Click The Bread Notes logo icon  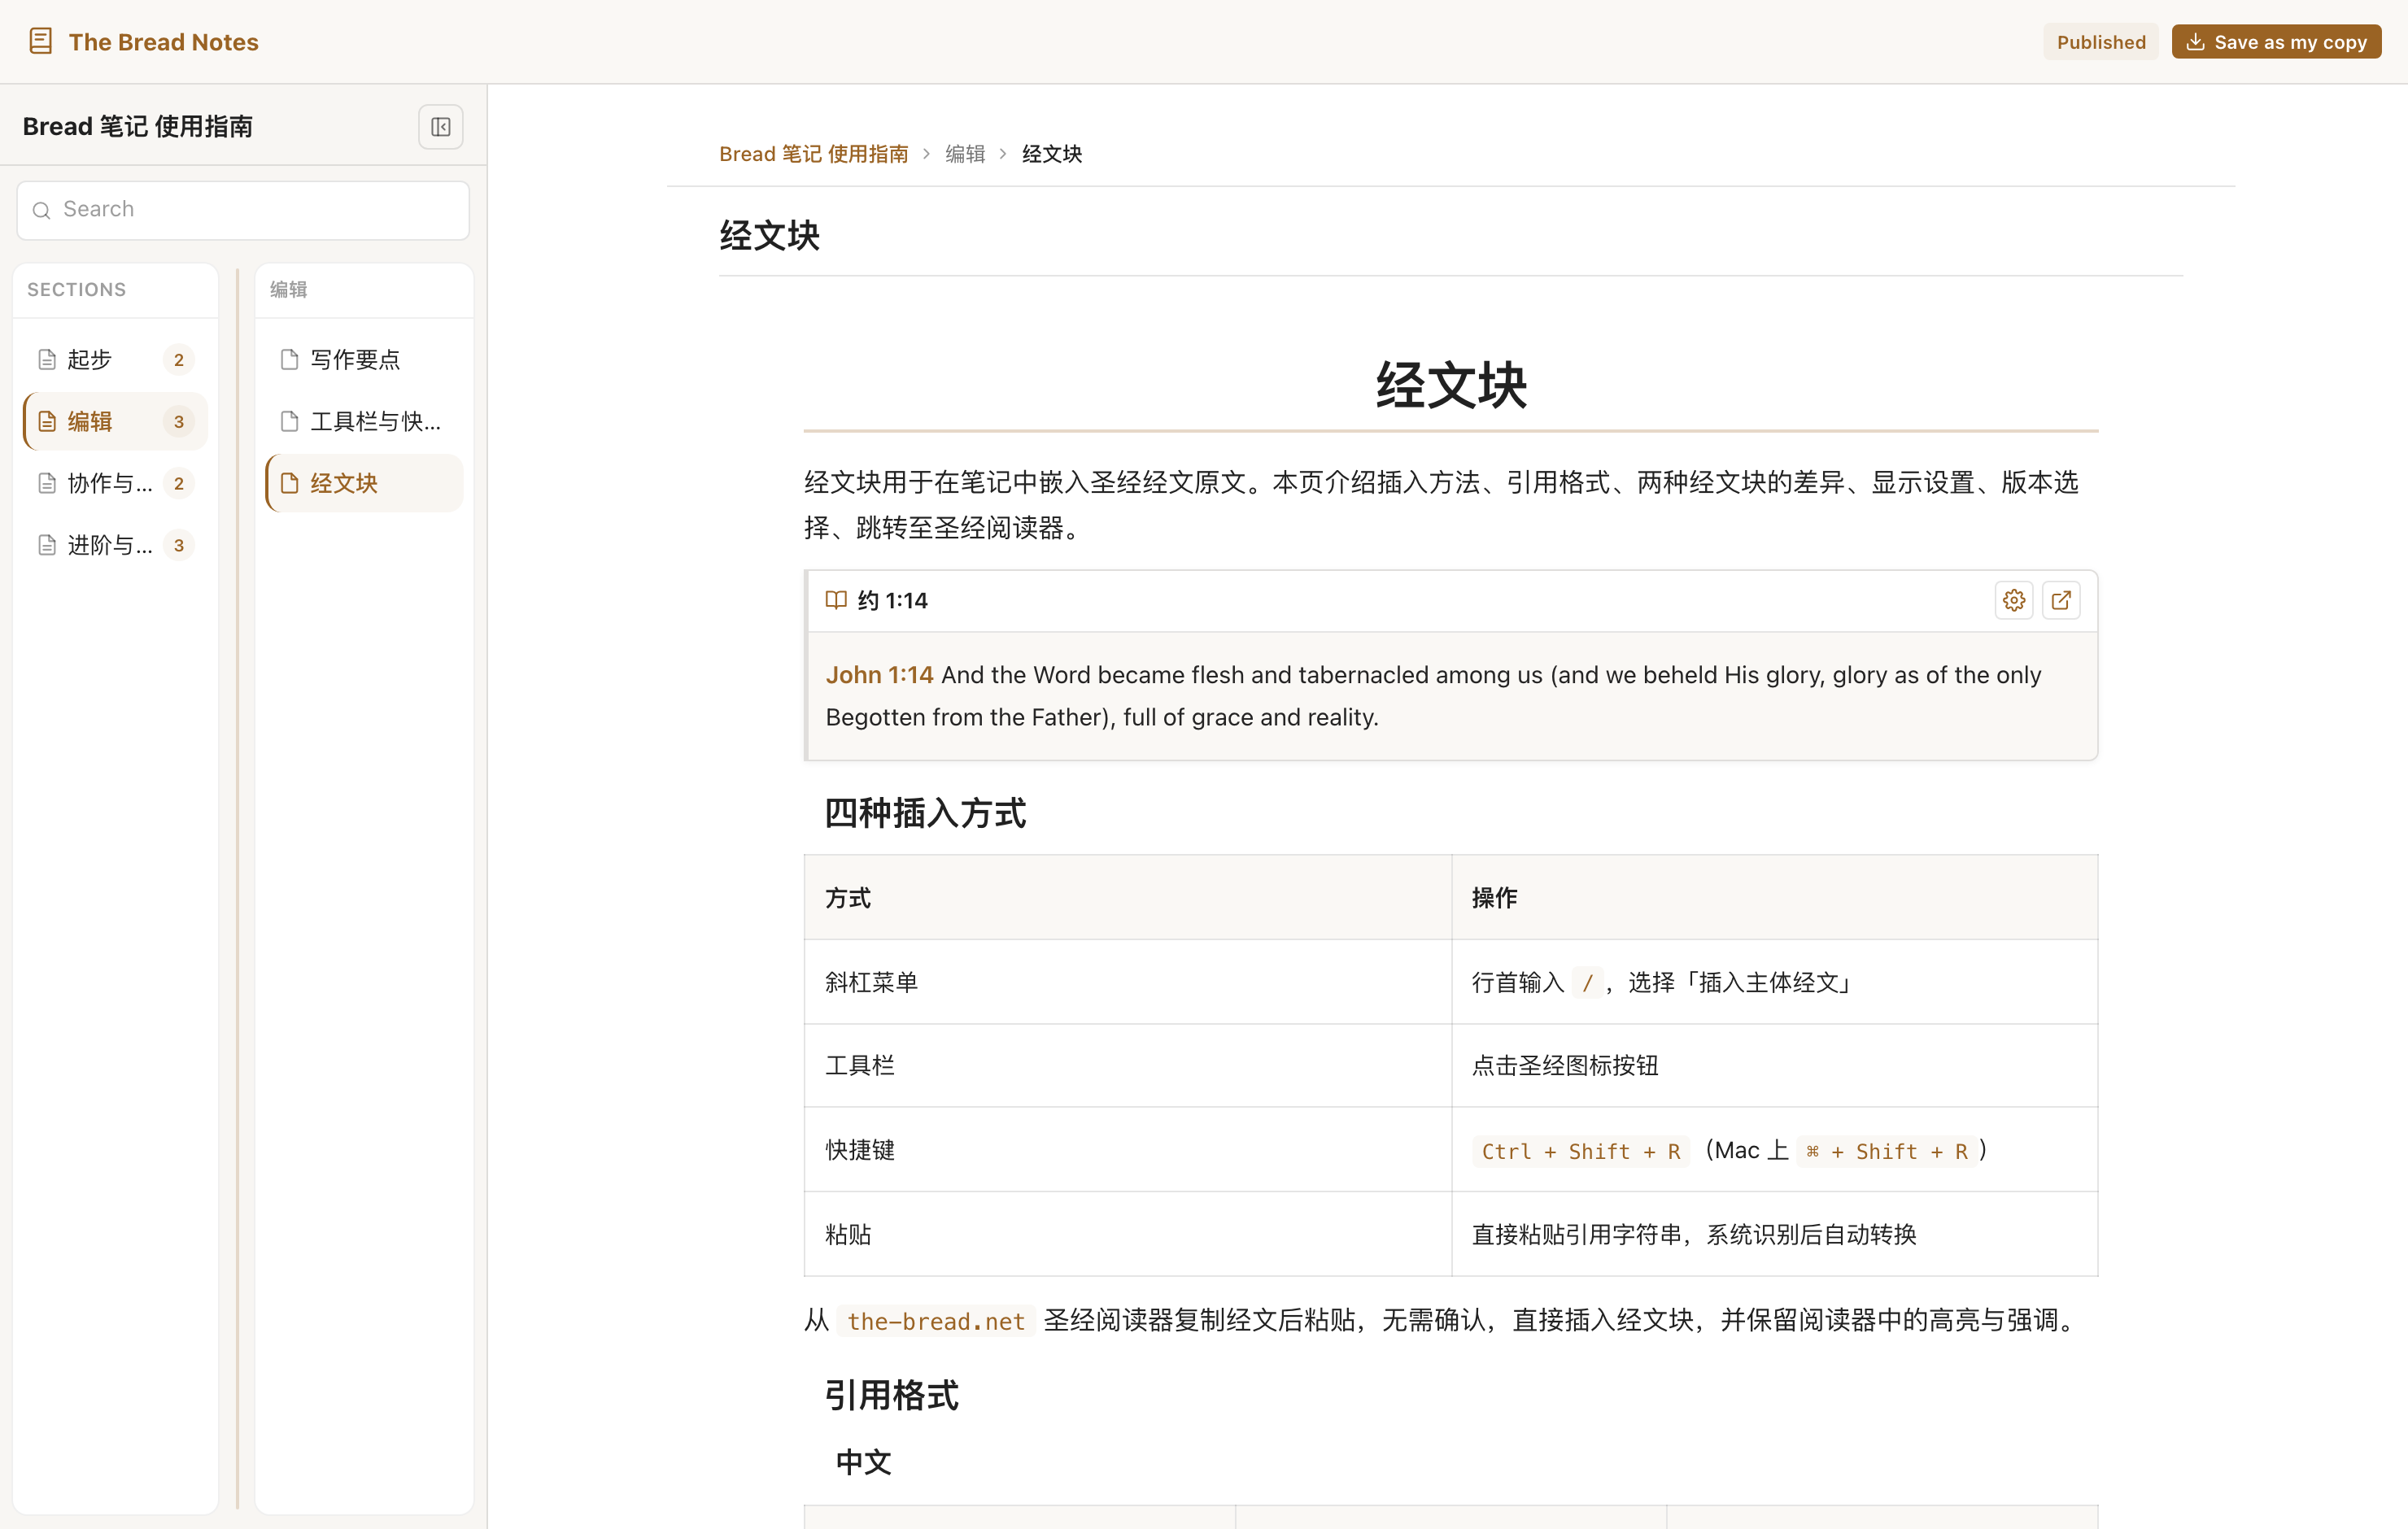40,41
